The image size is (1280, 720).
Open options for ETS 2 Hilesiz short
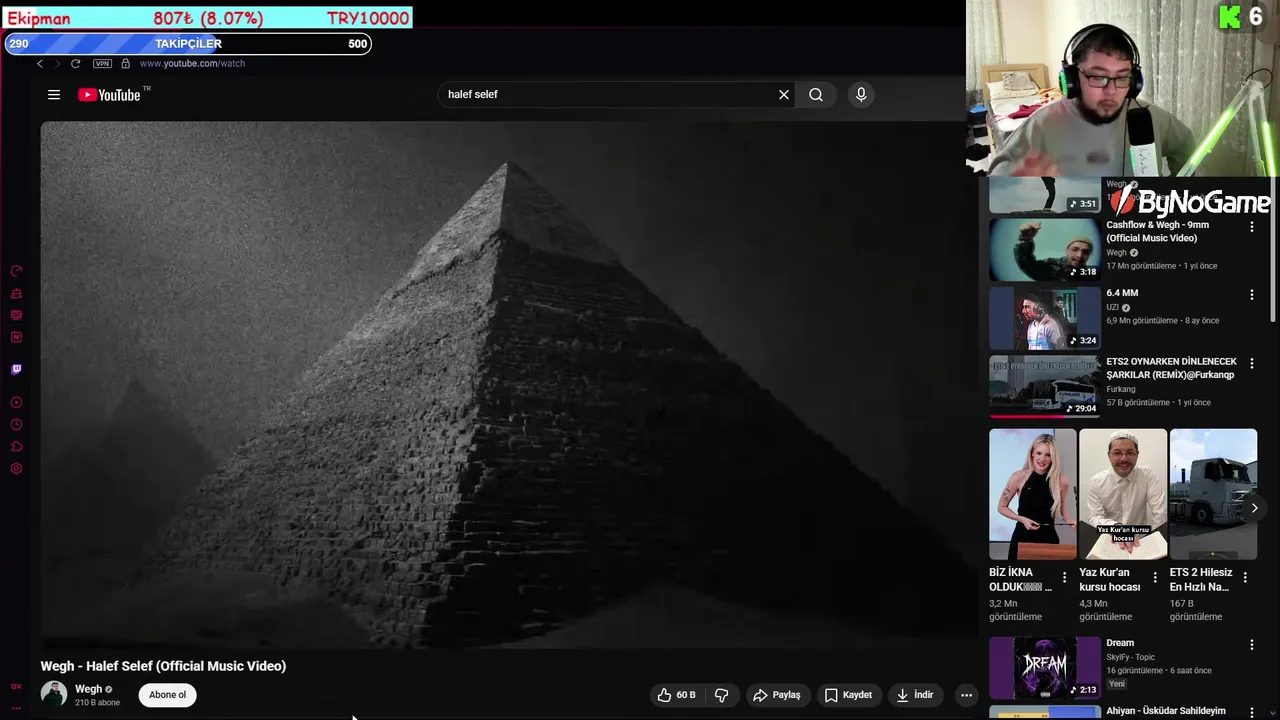click(1245, 578)
